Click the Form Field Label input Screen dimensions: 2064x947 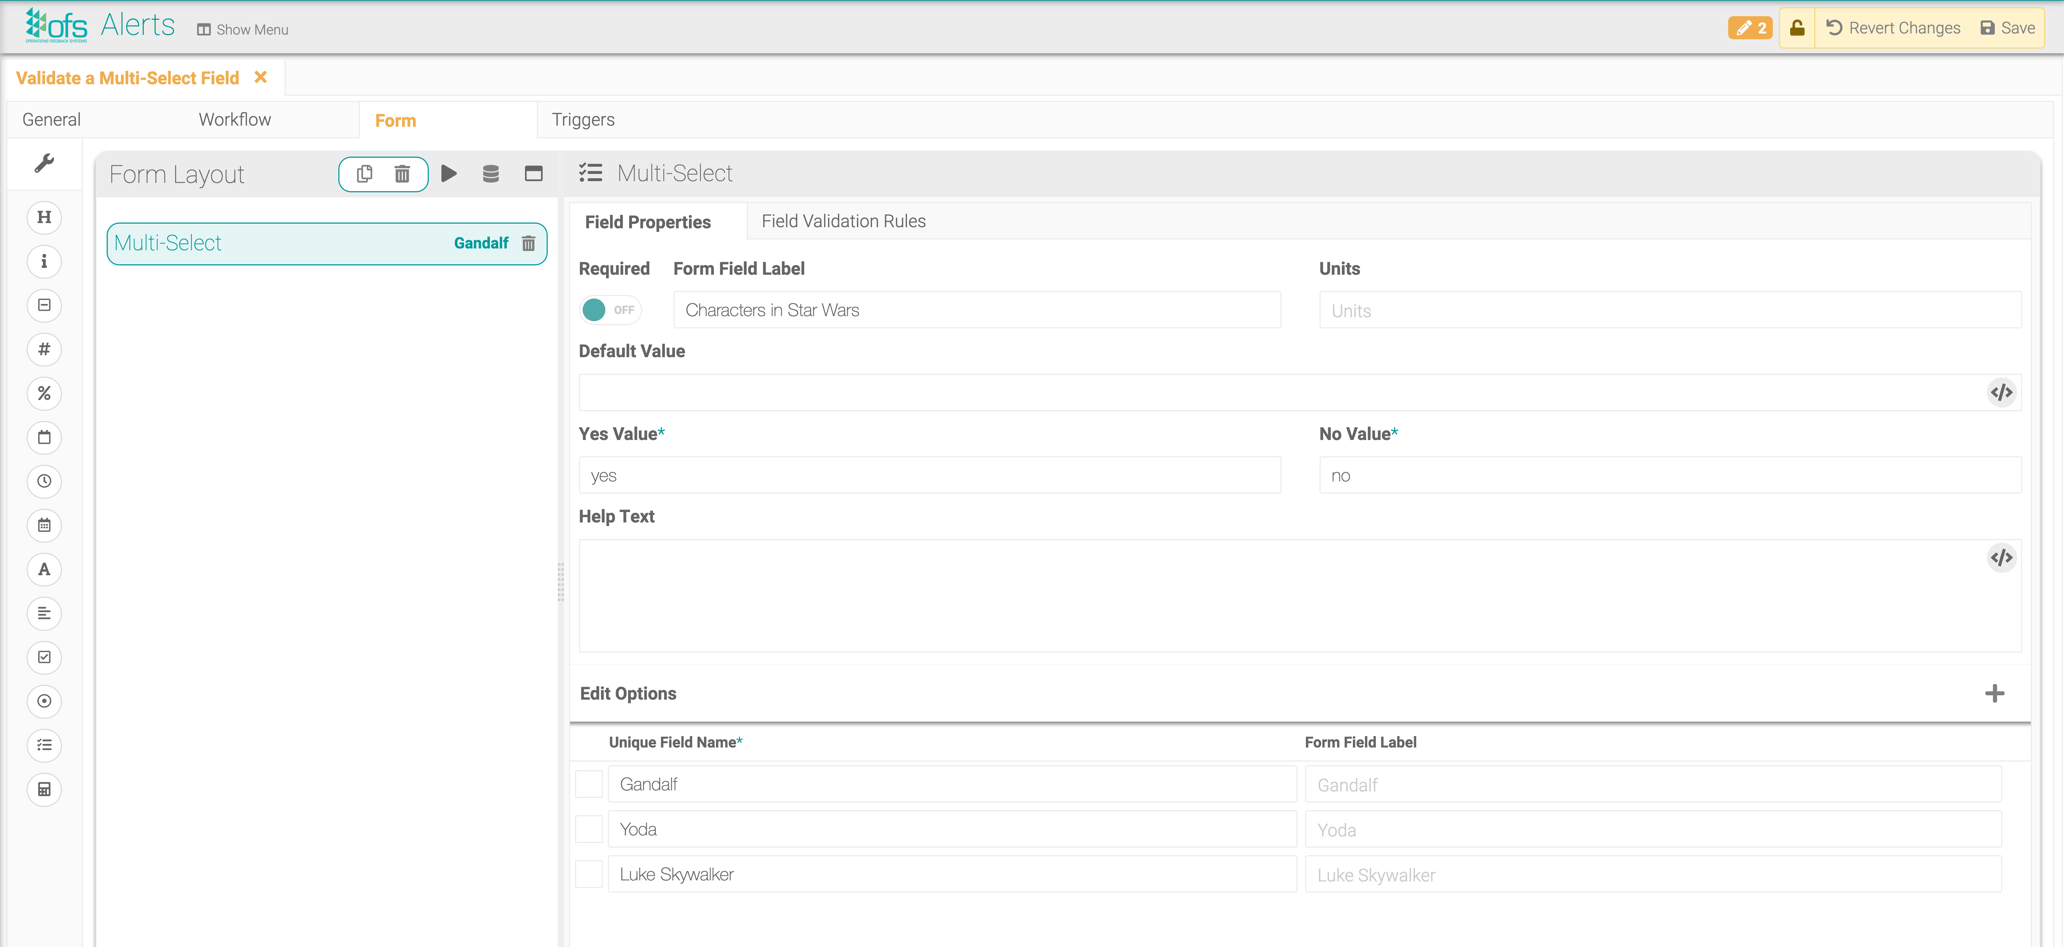coord(977,310)
